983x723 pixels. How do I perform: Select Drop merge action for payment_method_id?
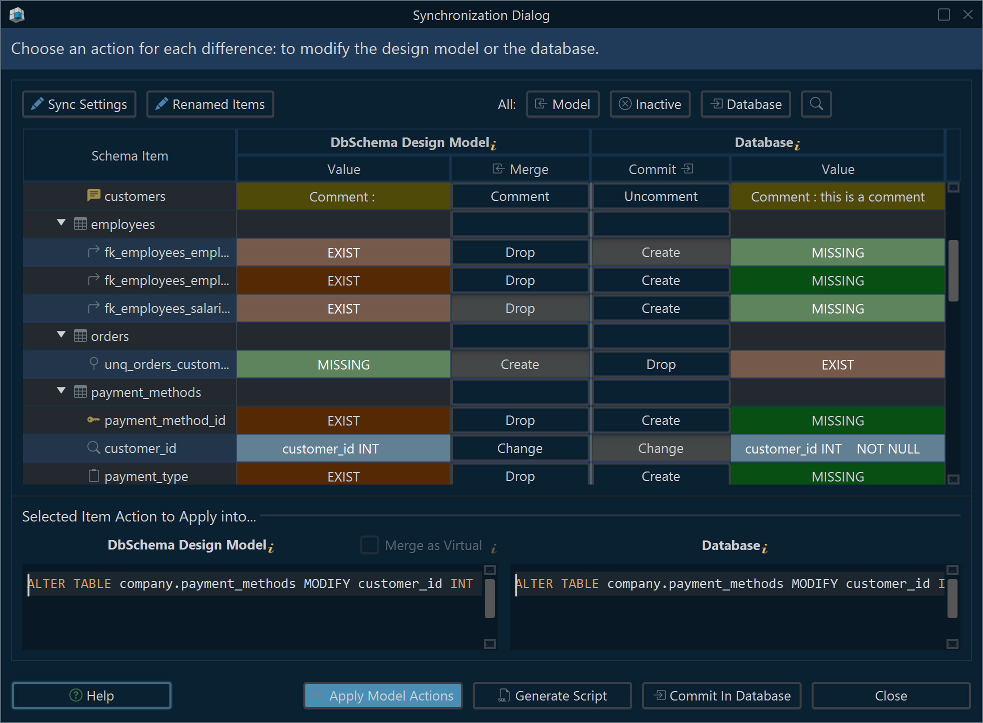click(x=520, y=420)
